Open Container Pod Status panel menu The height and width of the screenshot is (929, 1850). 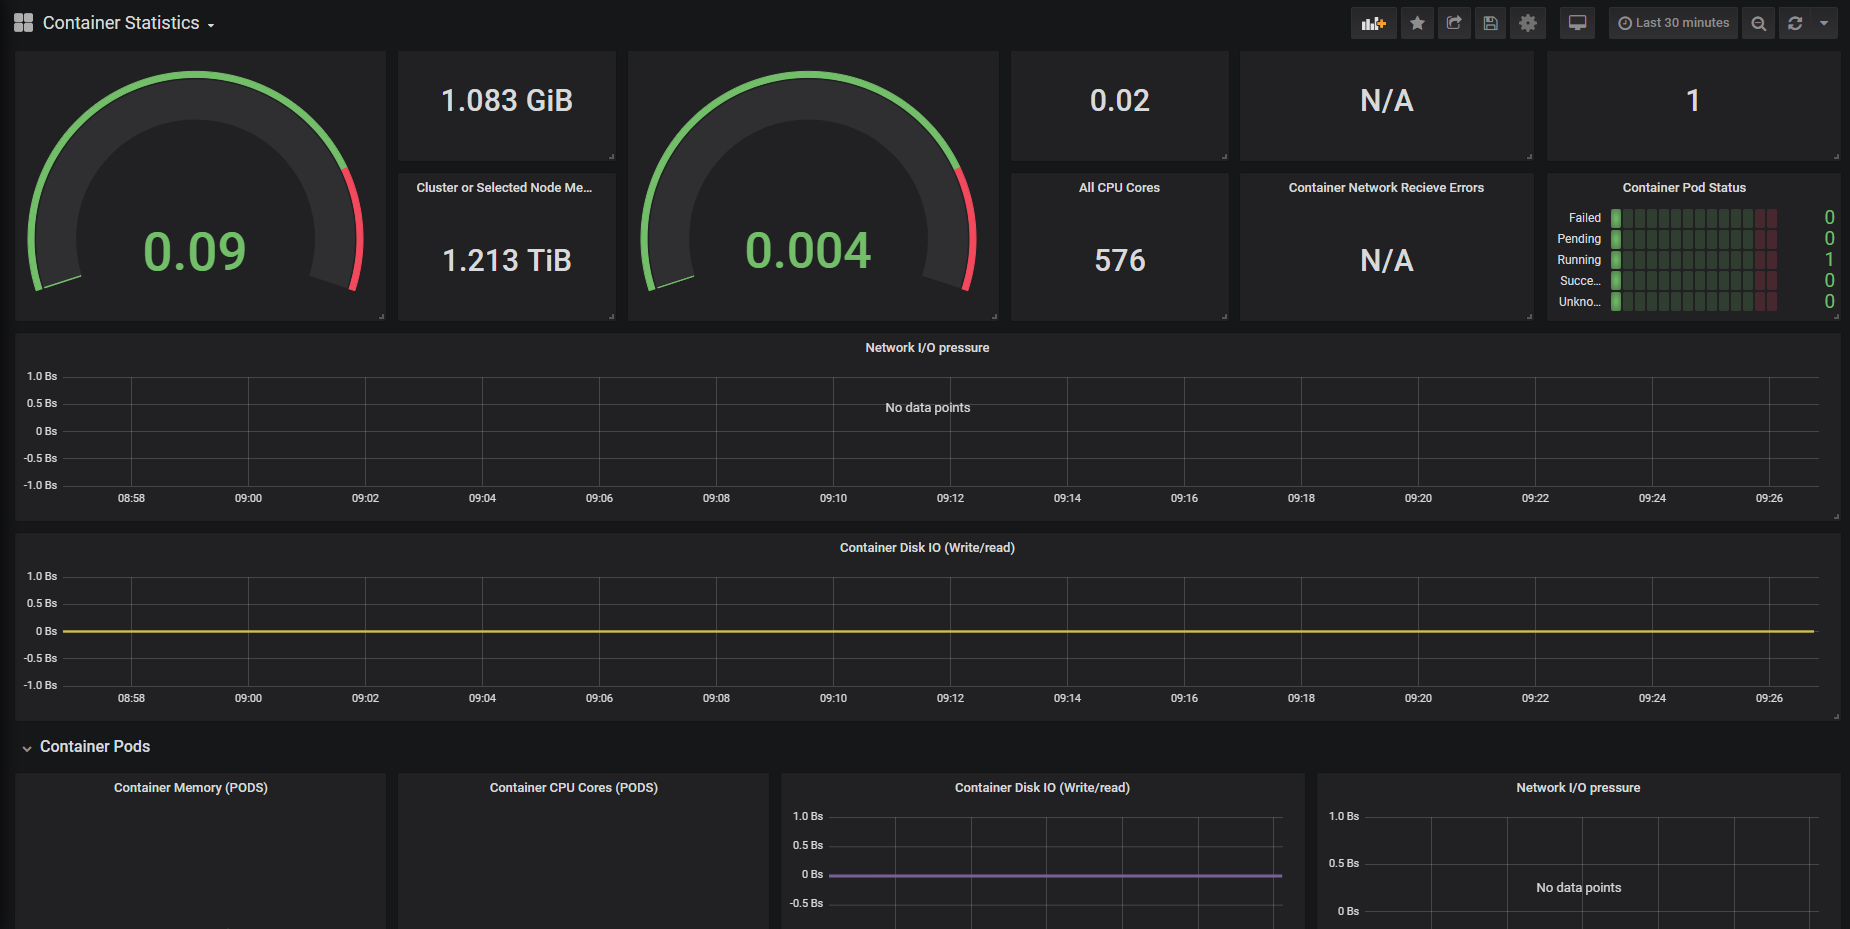pyautogui.click(x=1684, y=188)
